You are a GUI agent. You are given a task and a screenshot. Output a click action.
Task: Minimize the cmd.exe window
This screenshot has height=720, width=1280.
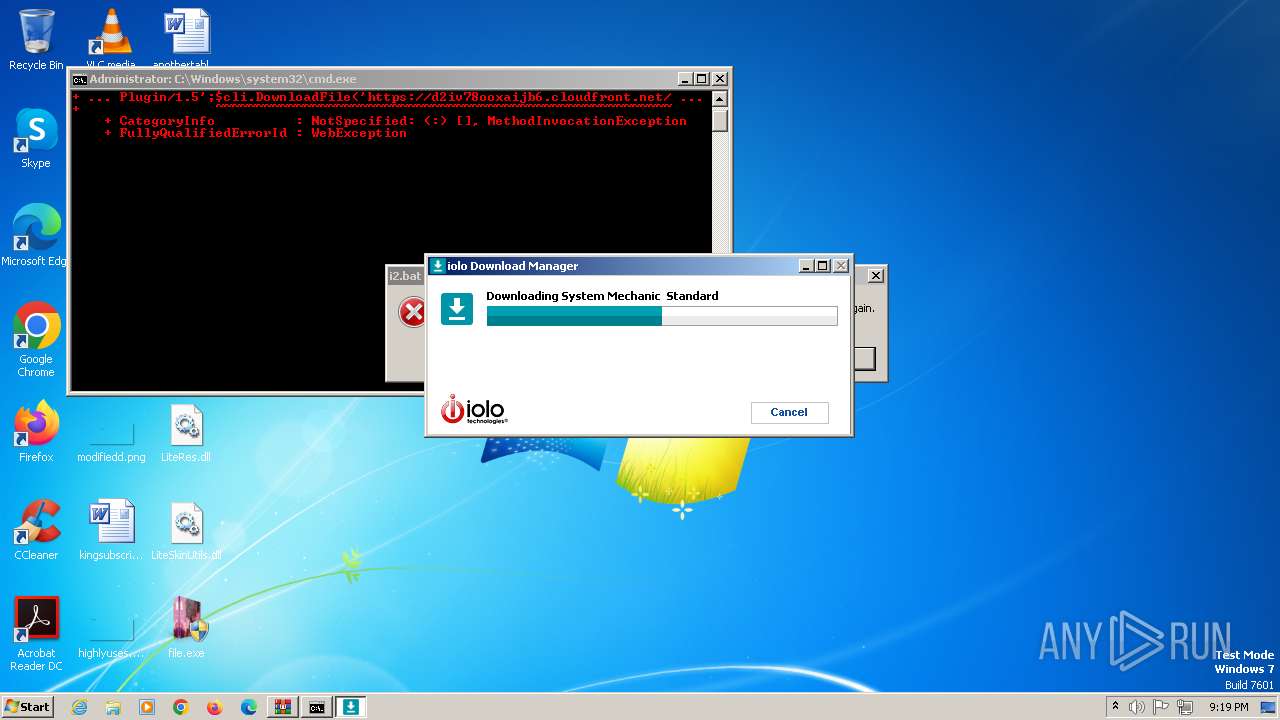coord(685,79)
